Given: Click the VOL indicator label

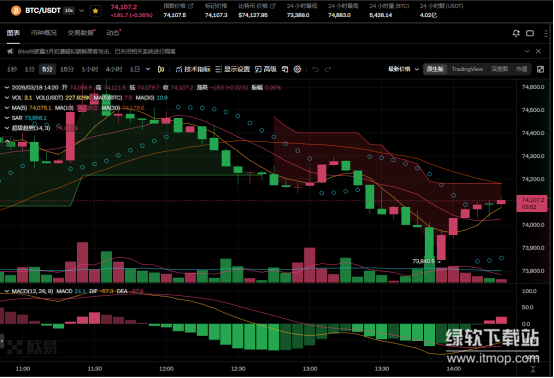Looking at the screenshot, I should (x=17, y=98).
